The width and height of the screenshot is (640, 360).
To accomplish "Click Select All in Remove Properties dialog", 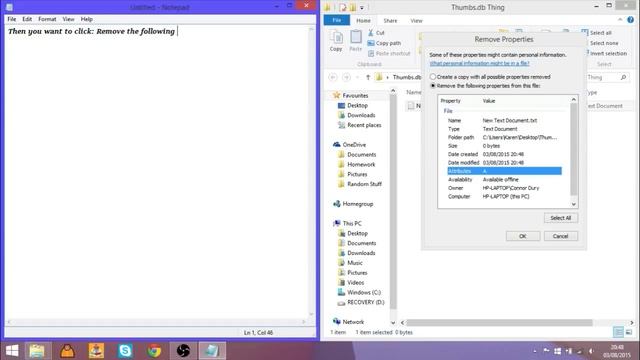I will coord(560,218).
